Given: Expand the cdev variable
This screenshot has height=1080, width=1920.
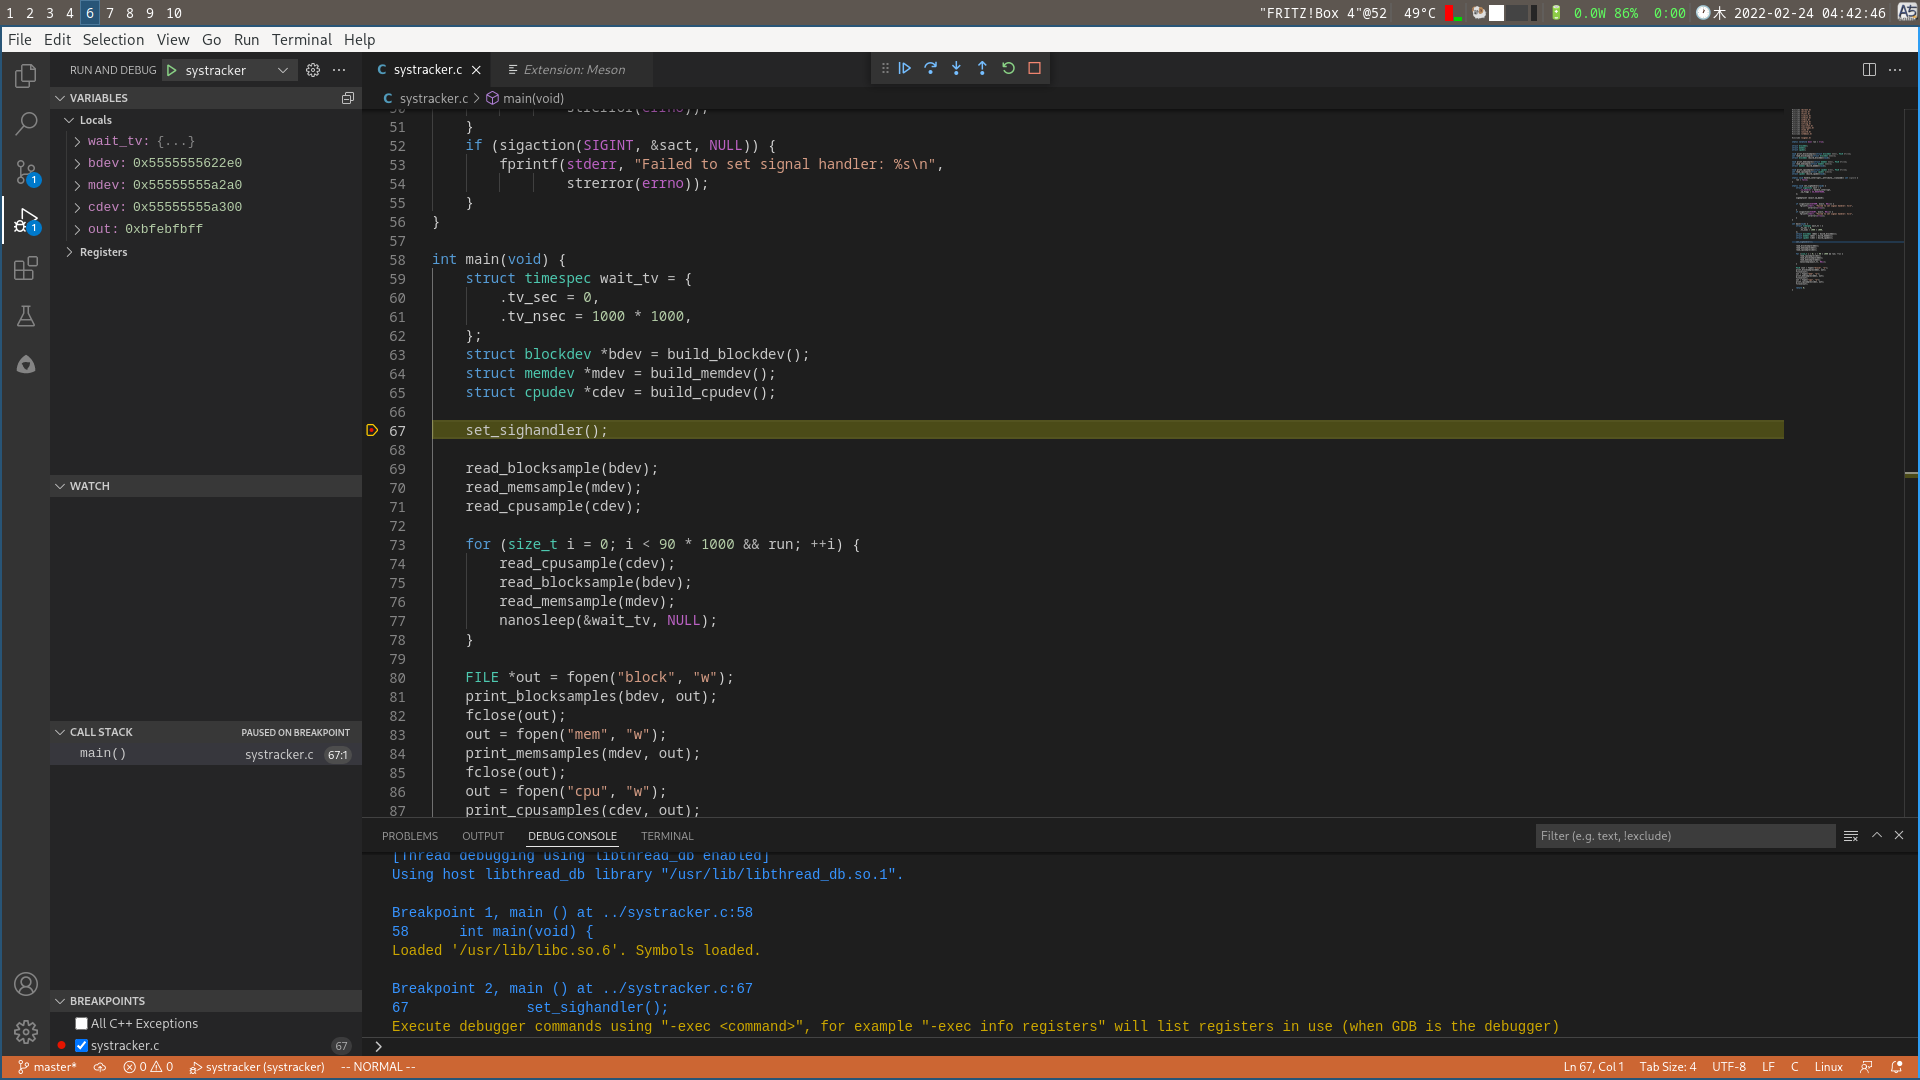Looking at the screenshot, I should [77, 207].
